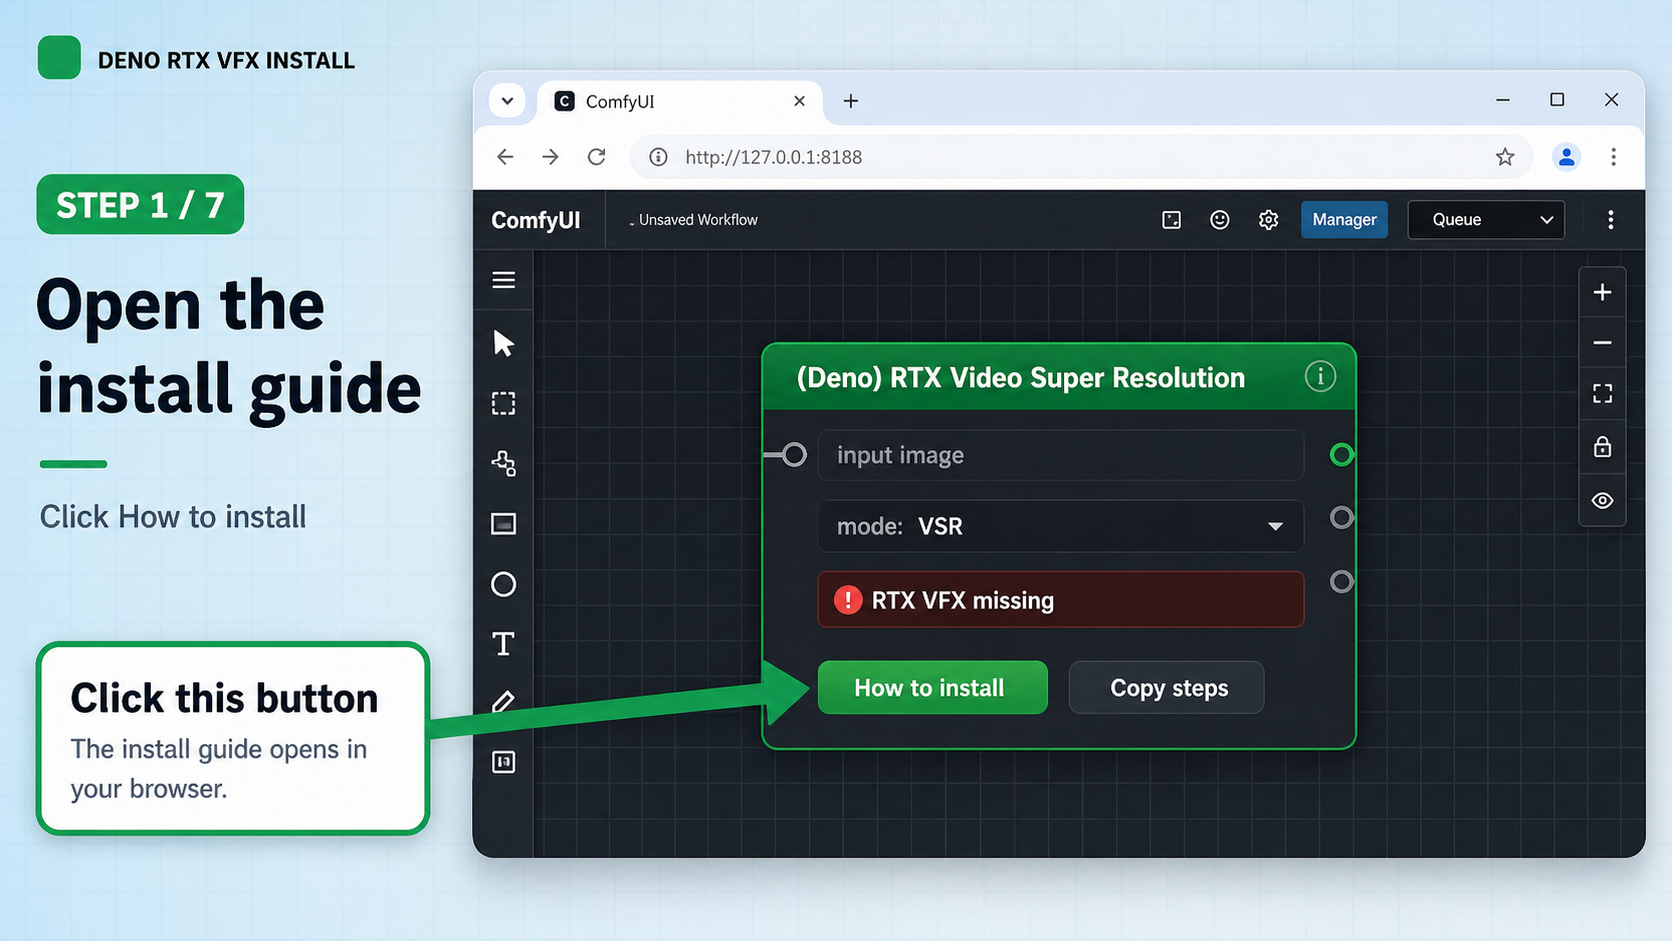Image resolution: width=1672 pixels, height=941 pixels.
Task: Zoom out of the canvas
Action: pos(1602,343)
